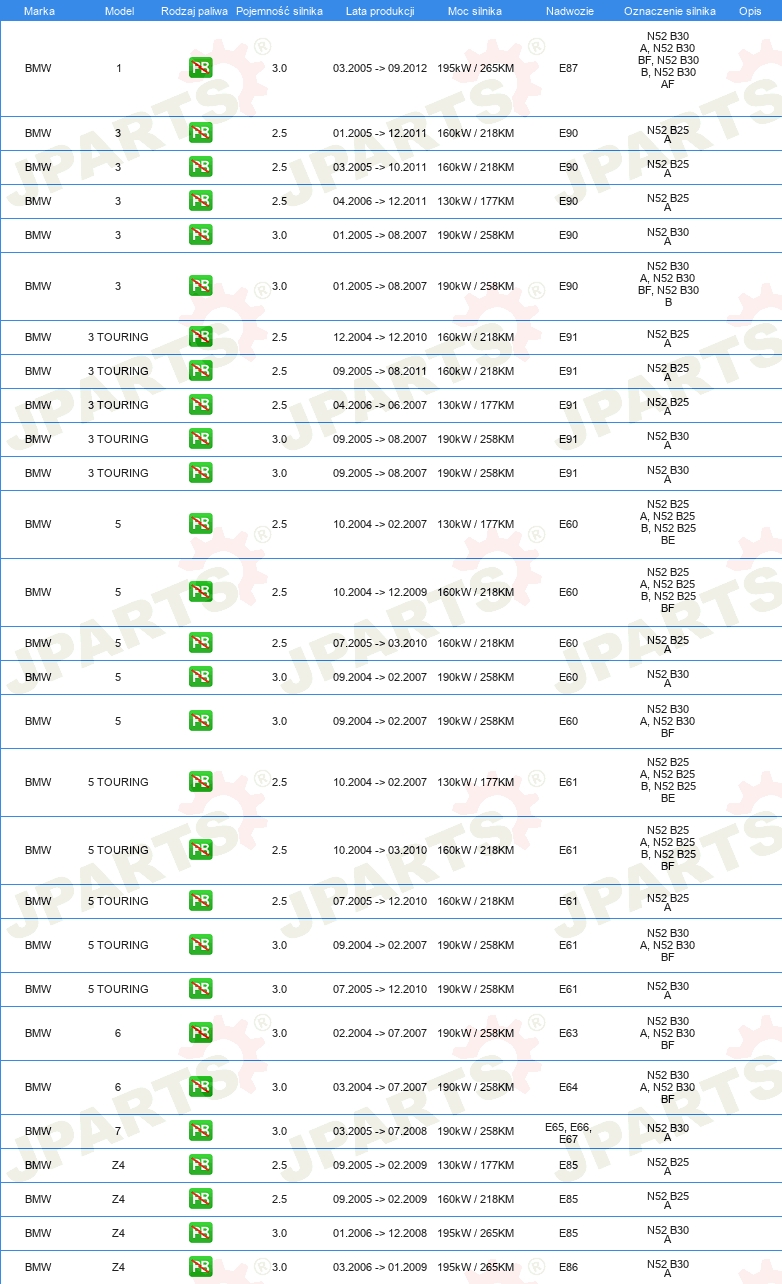Click petrol icon for Z4 2.5 160kW row
The width and height of the screenshot is (782, 1284).
(x=200, y=1199)
